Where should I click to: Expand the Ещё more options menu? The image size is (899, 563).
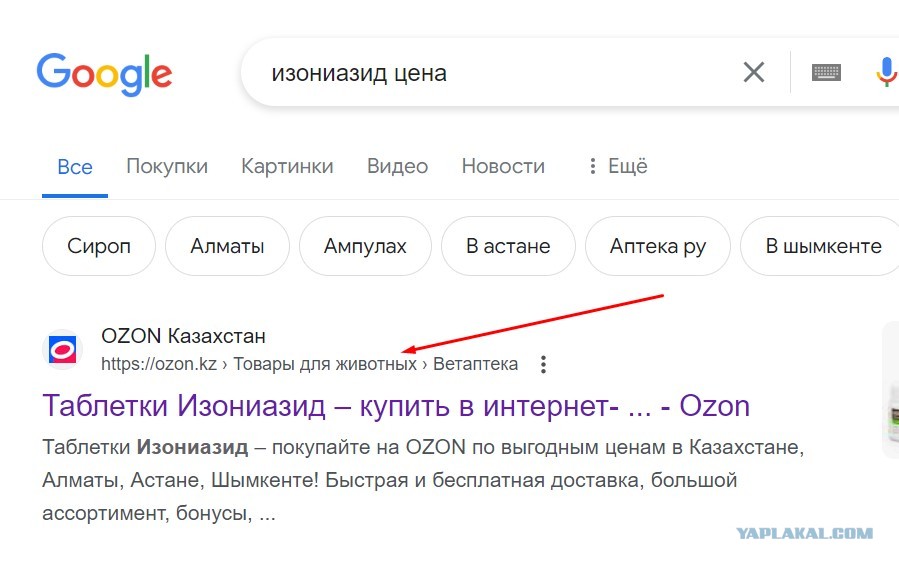[x=619, y=166]
